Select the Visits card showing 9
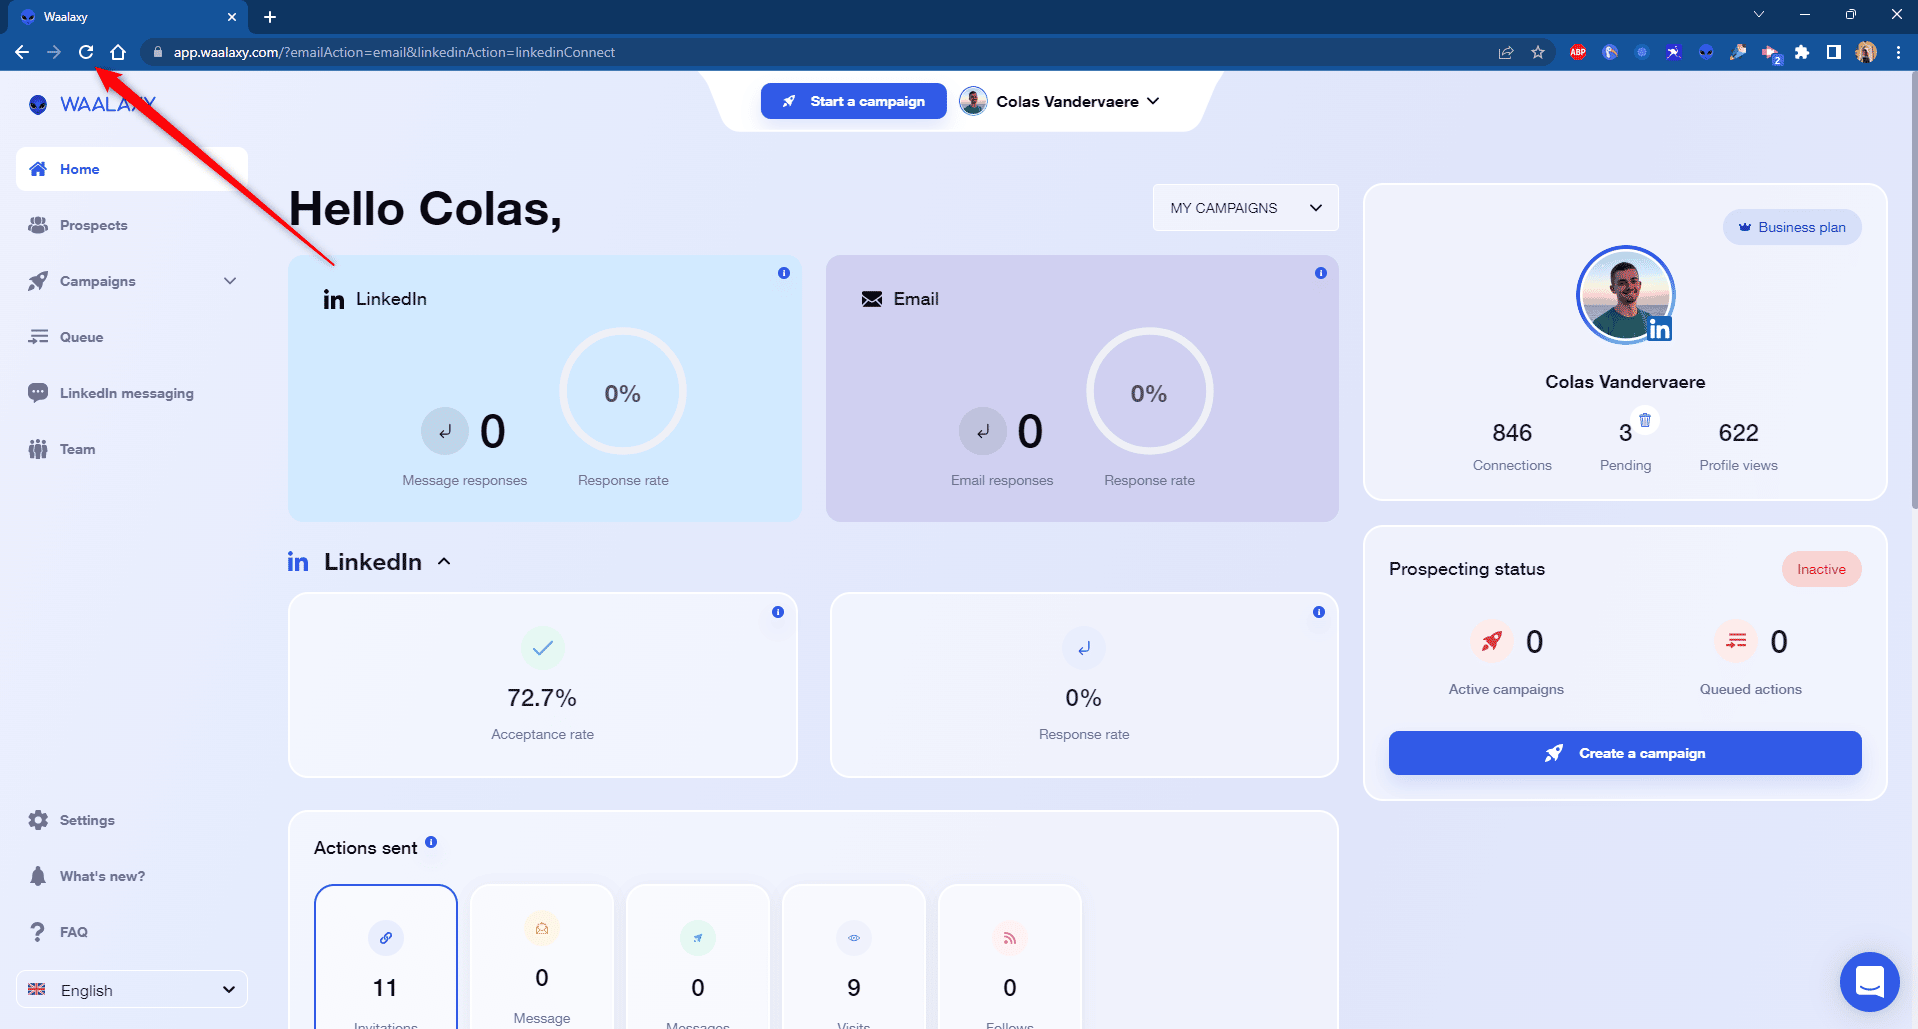 [854, 957]
